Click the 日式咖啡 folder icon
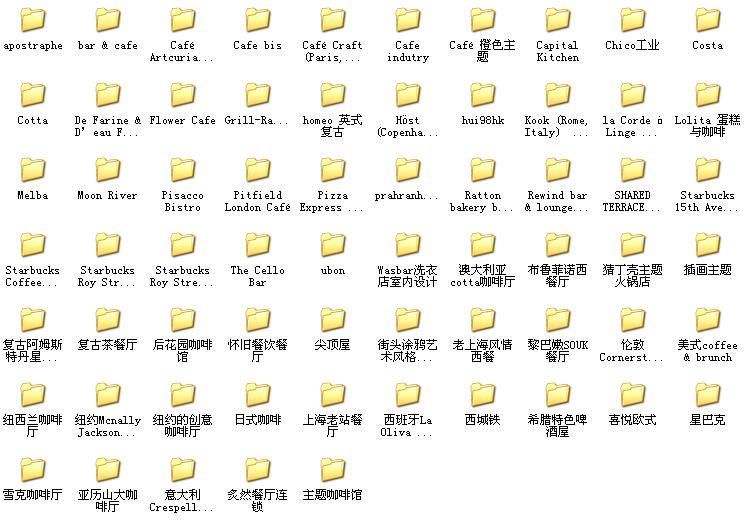Image resolution: width=750 pixels, height=525 pixels. point(258,394)
